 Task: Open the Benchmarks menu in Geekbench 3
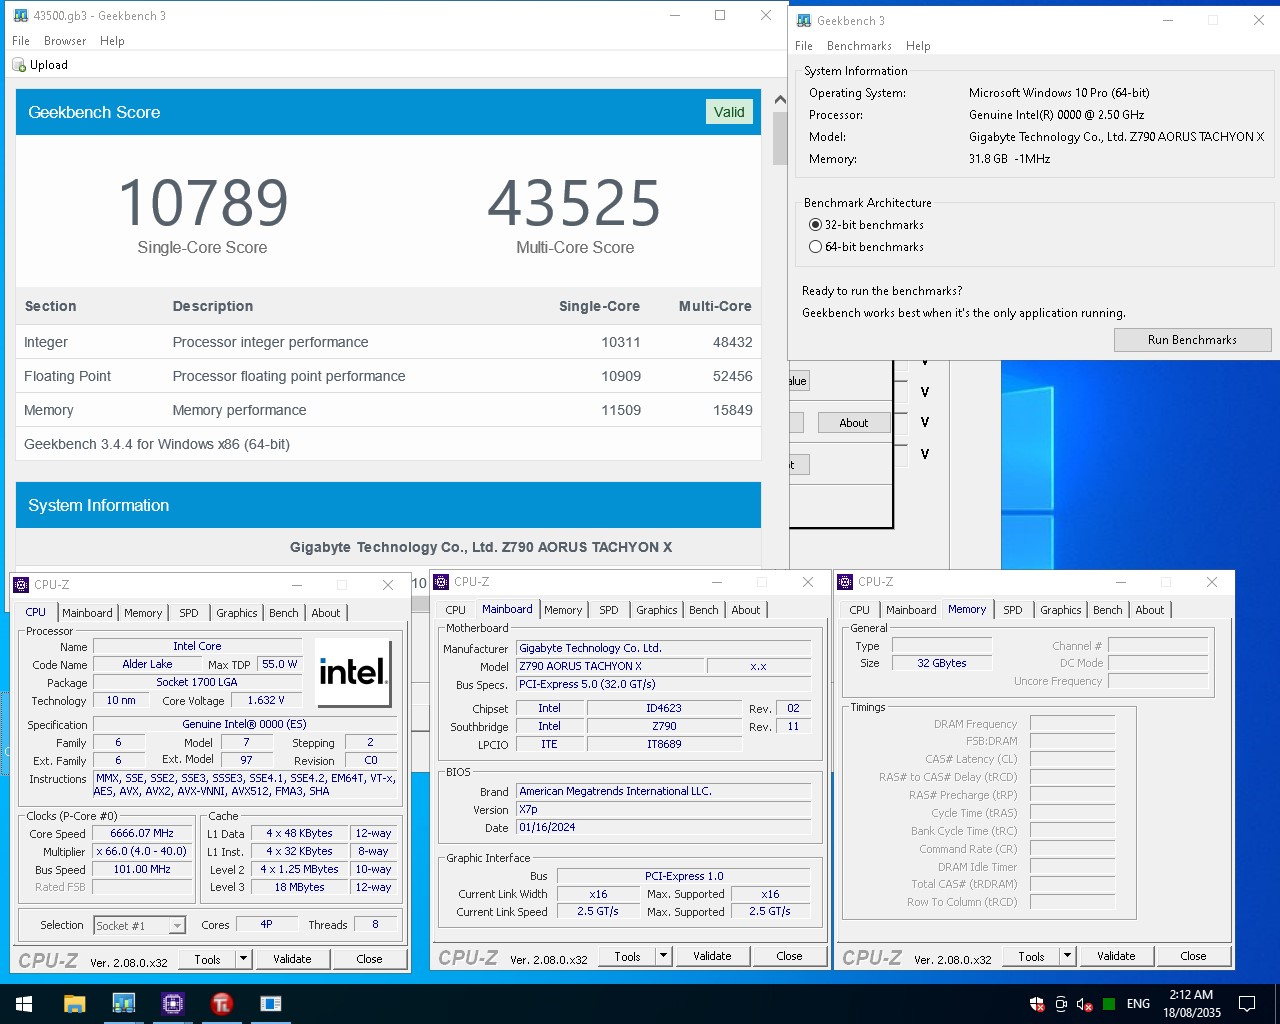859,46
